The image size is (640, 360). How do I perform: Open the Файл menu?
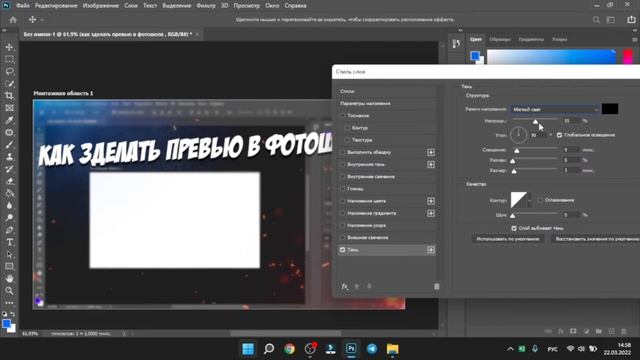23,6
